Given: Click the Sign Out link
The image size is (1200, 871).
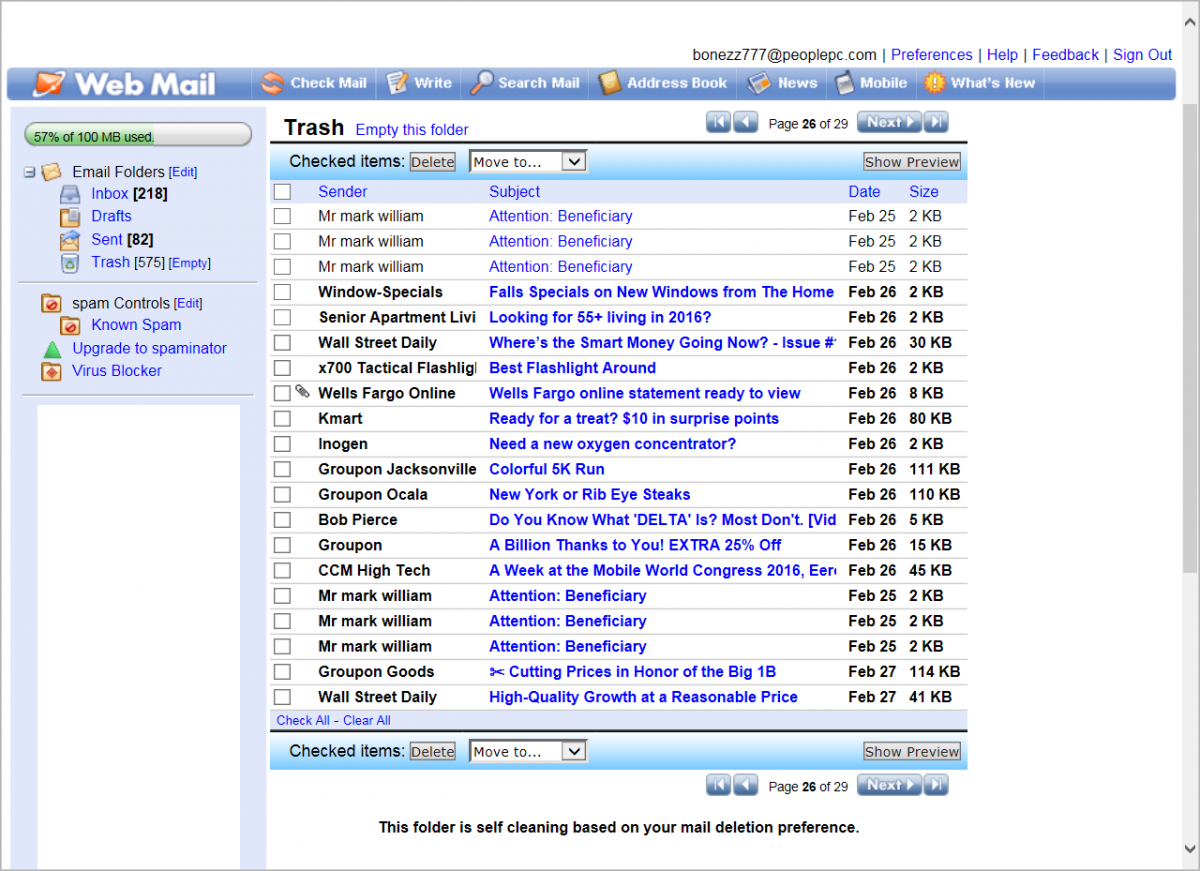Looking at the screenshot, I should point(1143,55).
